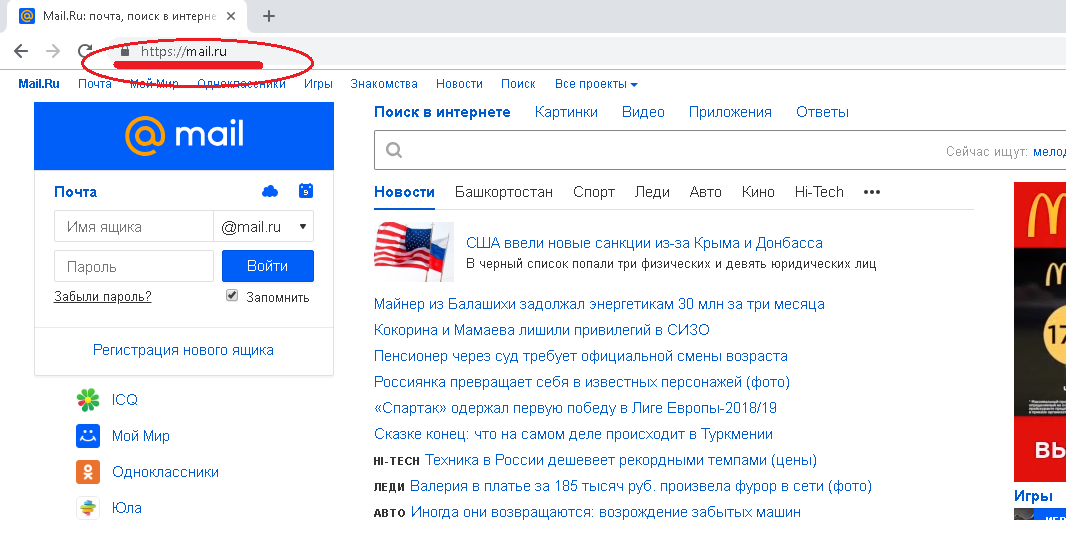Image resolution: width=1066 pixels, height=545 pixels.
Task: Open the flags thumbnail for sanctions news
Action: pos(414,251)
